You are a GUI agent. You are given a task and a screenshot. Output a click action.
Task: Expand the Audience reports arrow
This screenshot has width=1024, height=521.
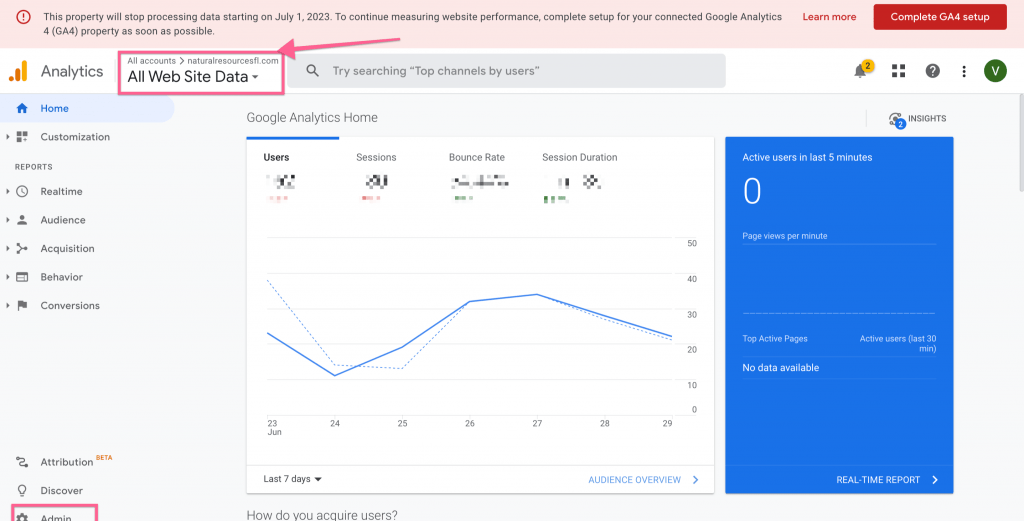pyautogui.click(x=7, y=220)
